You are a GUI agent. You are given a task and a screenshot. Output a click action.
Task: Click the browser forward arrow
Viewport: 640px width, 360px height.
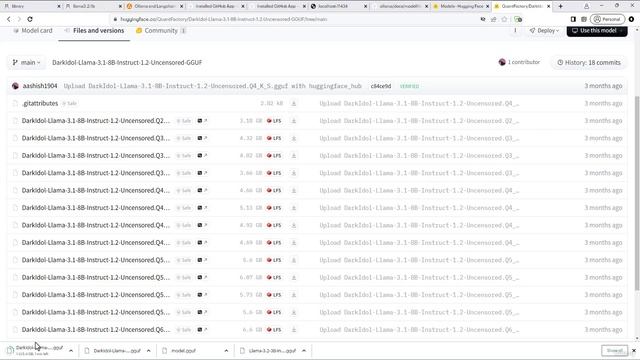(x=19, y=19)
